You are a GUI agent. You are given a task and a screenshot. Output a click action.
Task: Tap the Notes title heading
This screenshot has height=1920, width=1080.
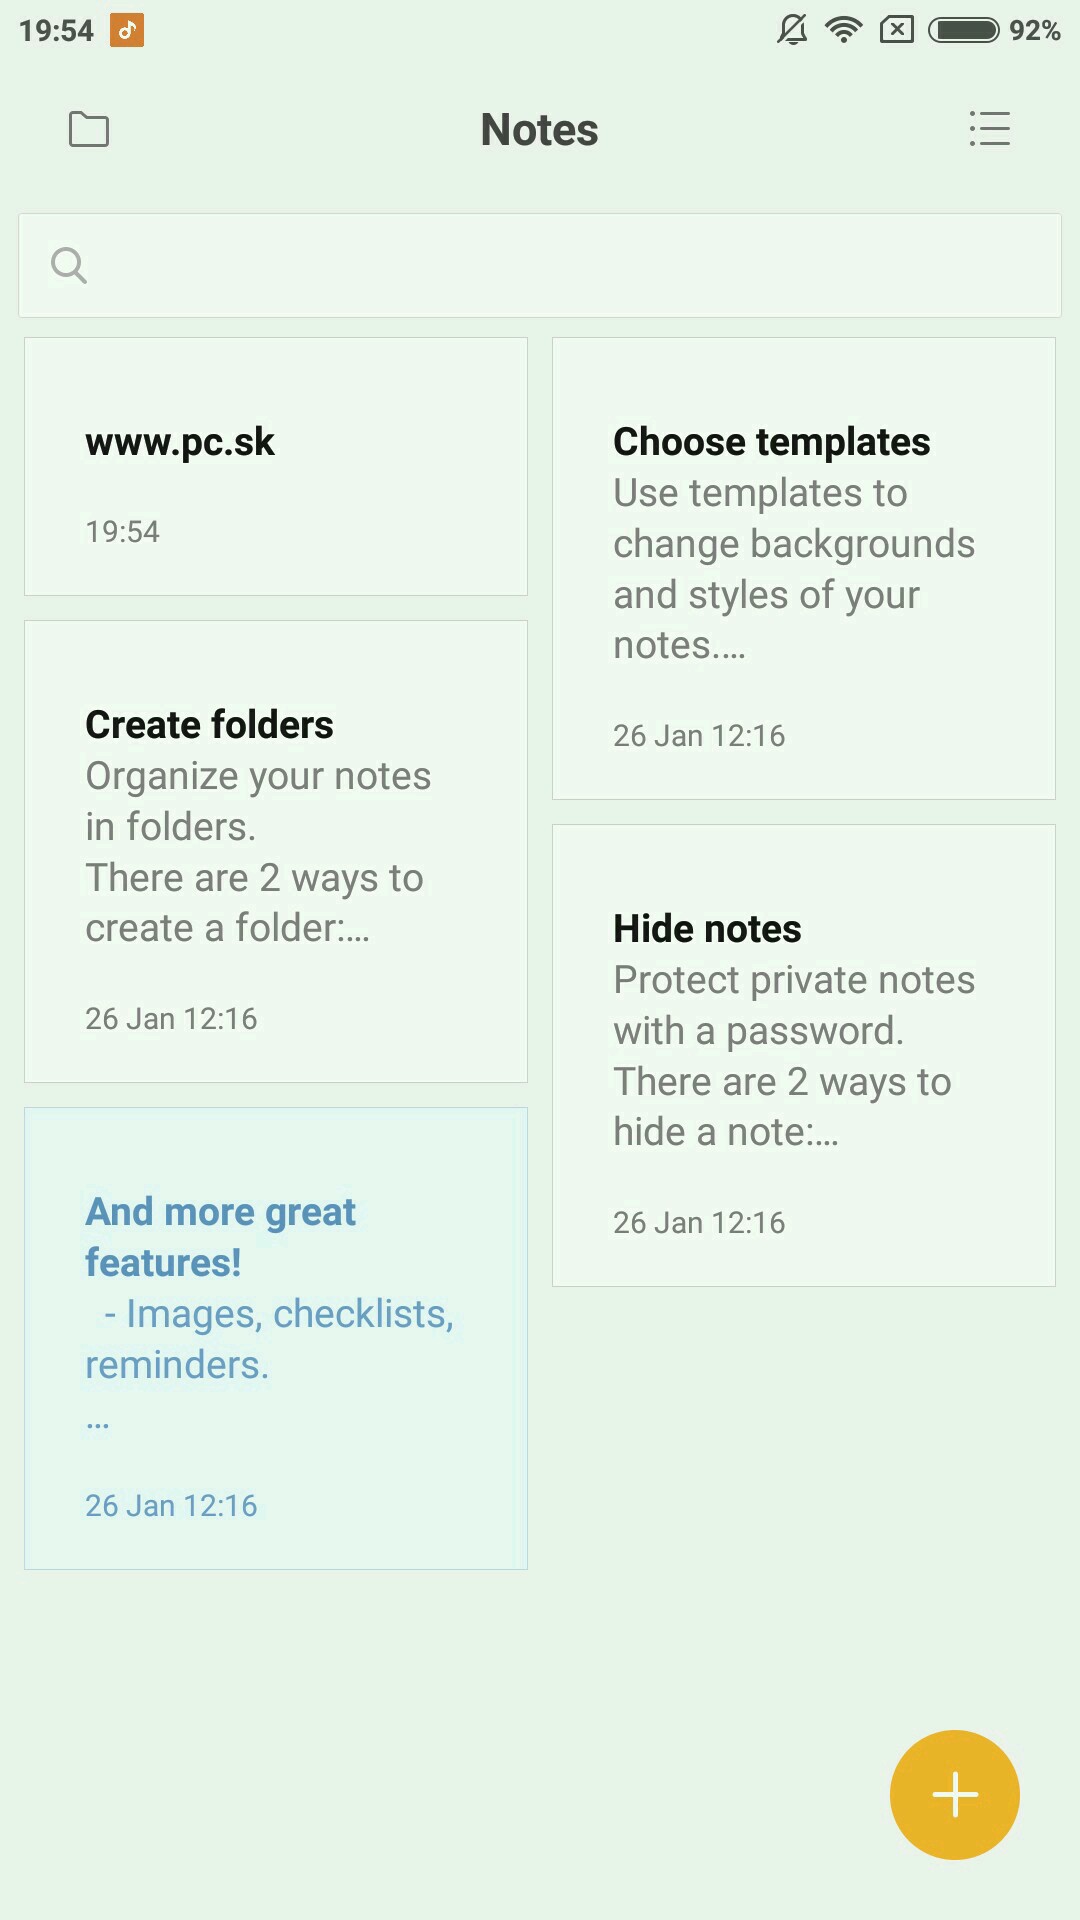pos(540,130)
